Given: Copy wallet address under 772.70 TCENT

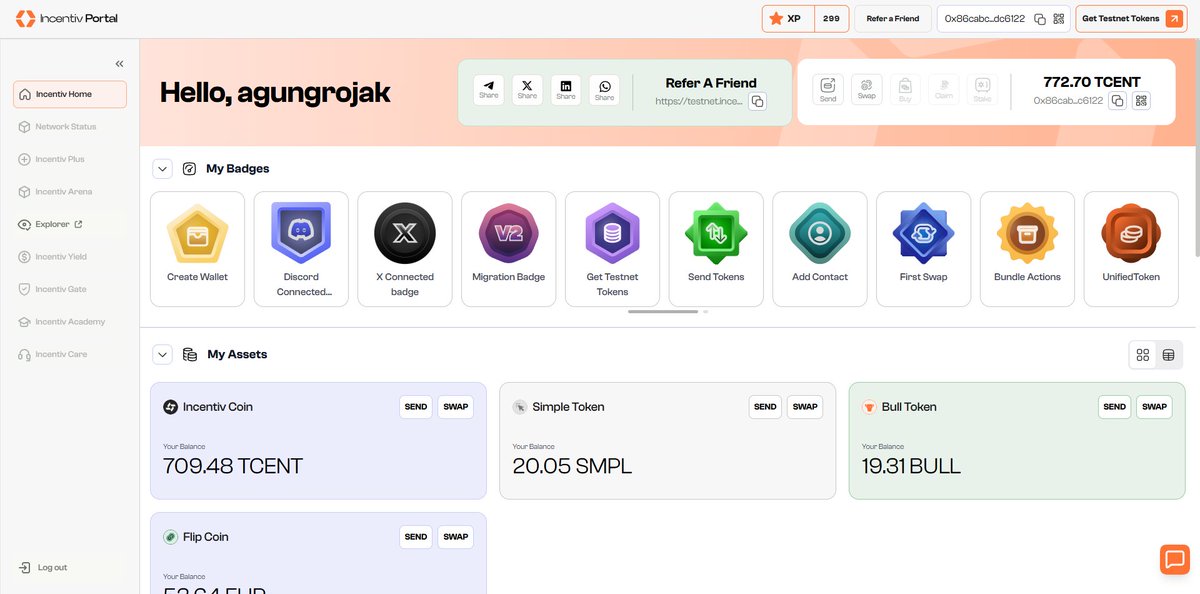Looking at the screenshot, I should 1118,101.
